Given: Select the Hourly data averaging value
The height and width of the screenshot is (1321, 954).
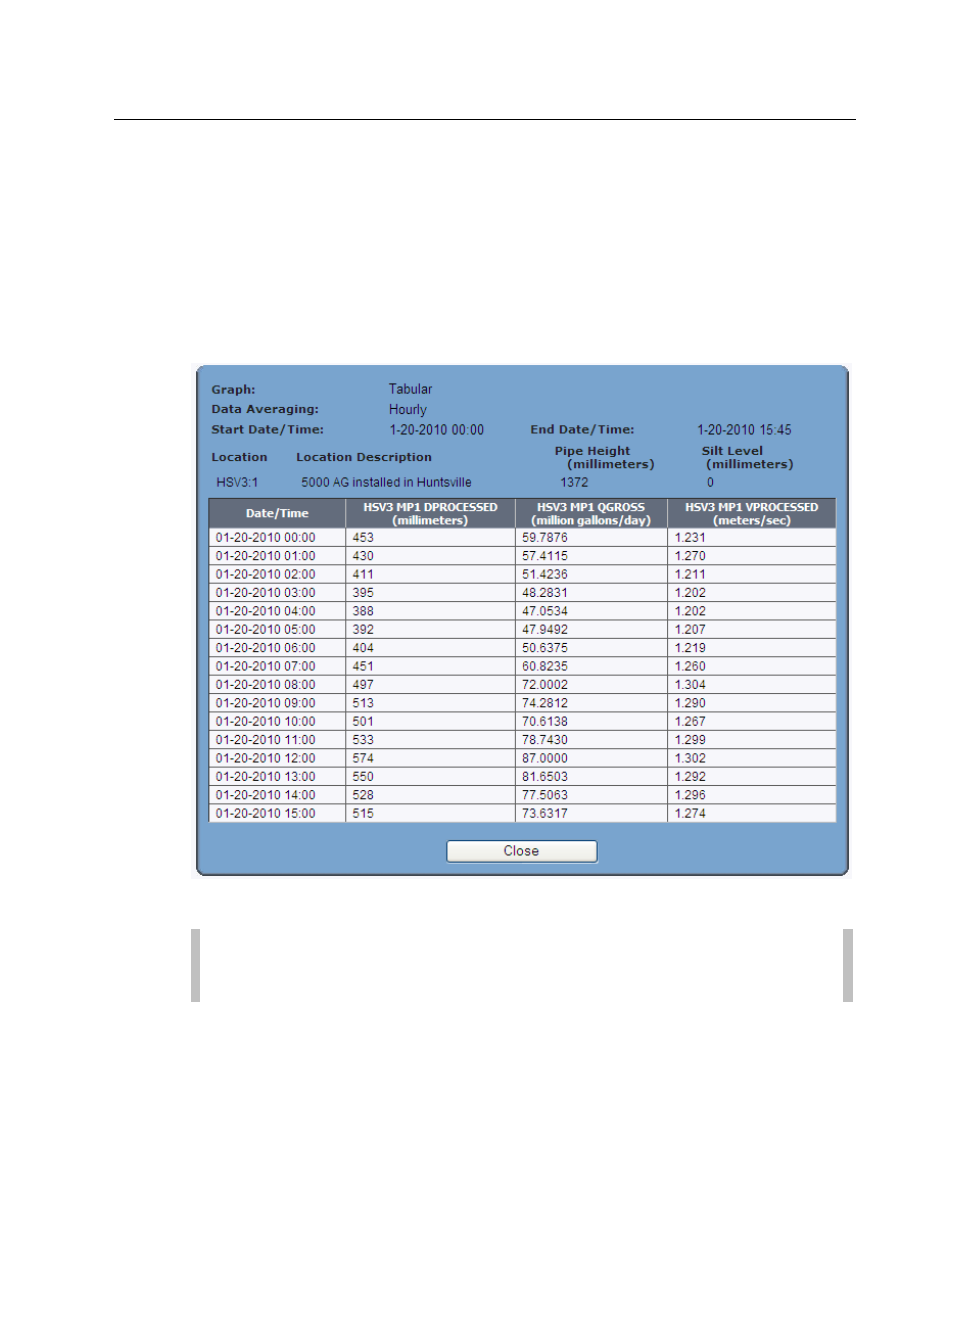Looking at the screenshot, I should (x=407, y=410).
